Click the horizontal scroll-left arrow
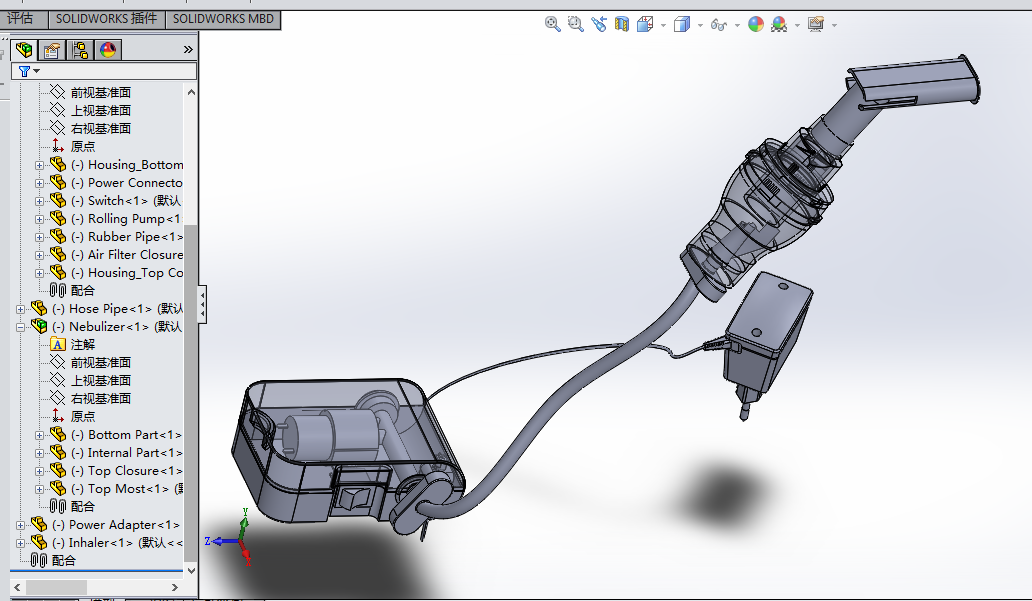The height and width of the screenshot is (601, 1032). click(17, 587)
